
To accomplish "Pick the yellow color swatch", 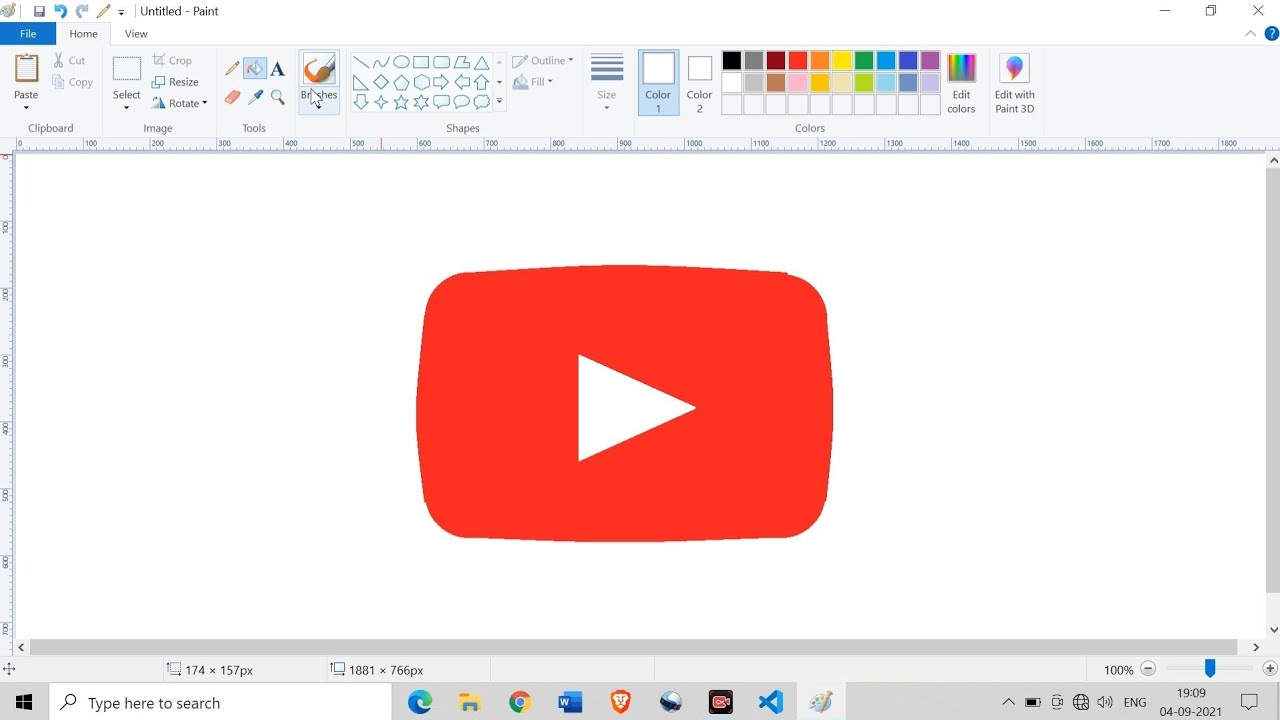I will (842, 61).
